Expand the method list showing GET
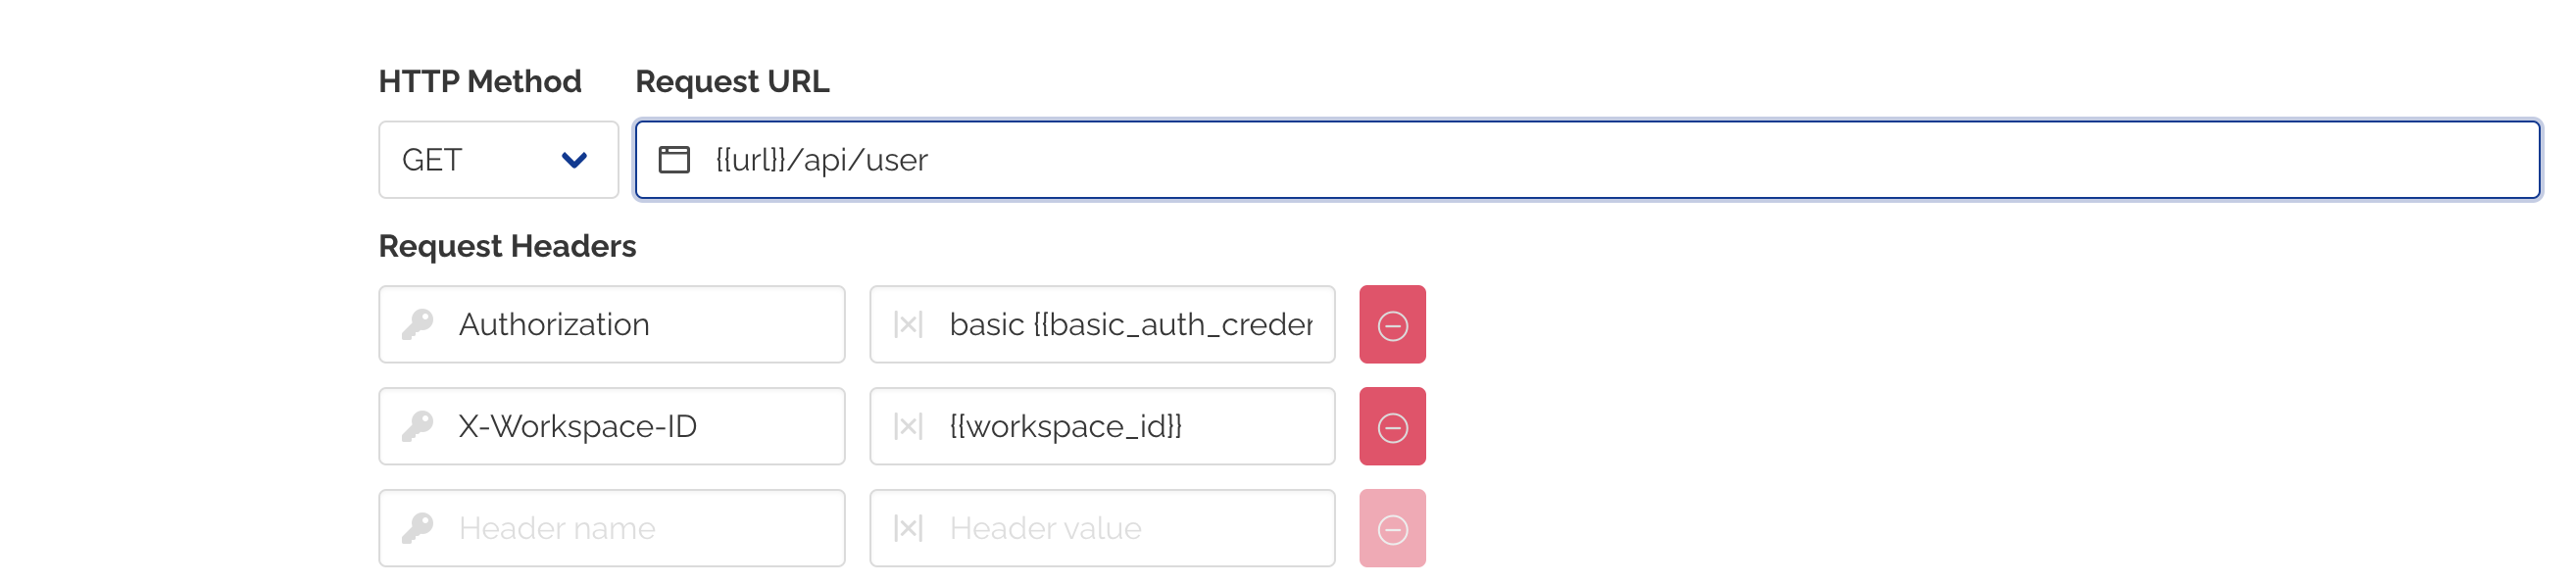 click(x=498, y=158)
